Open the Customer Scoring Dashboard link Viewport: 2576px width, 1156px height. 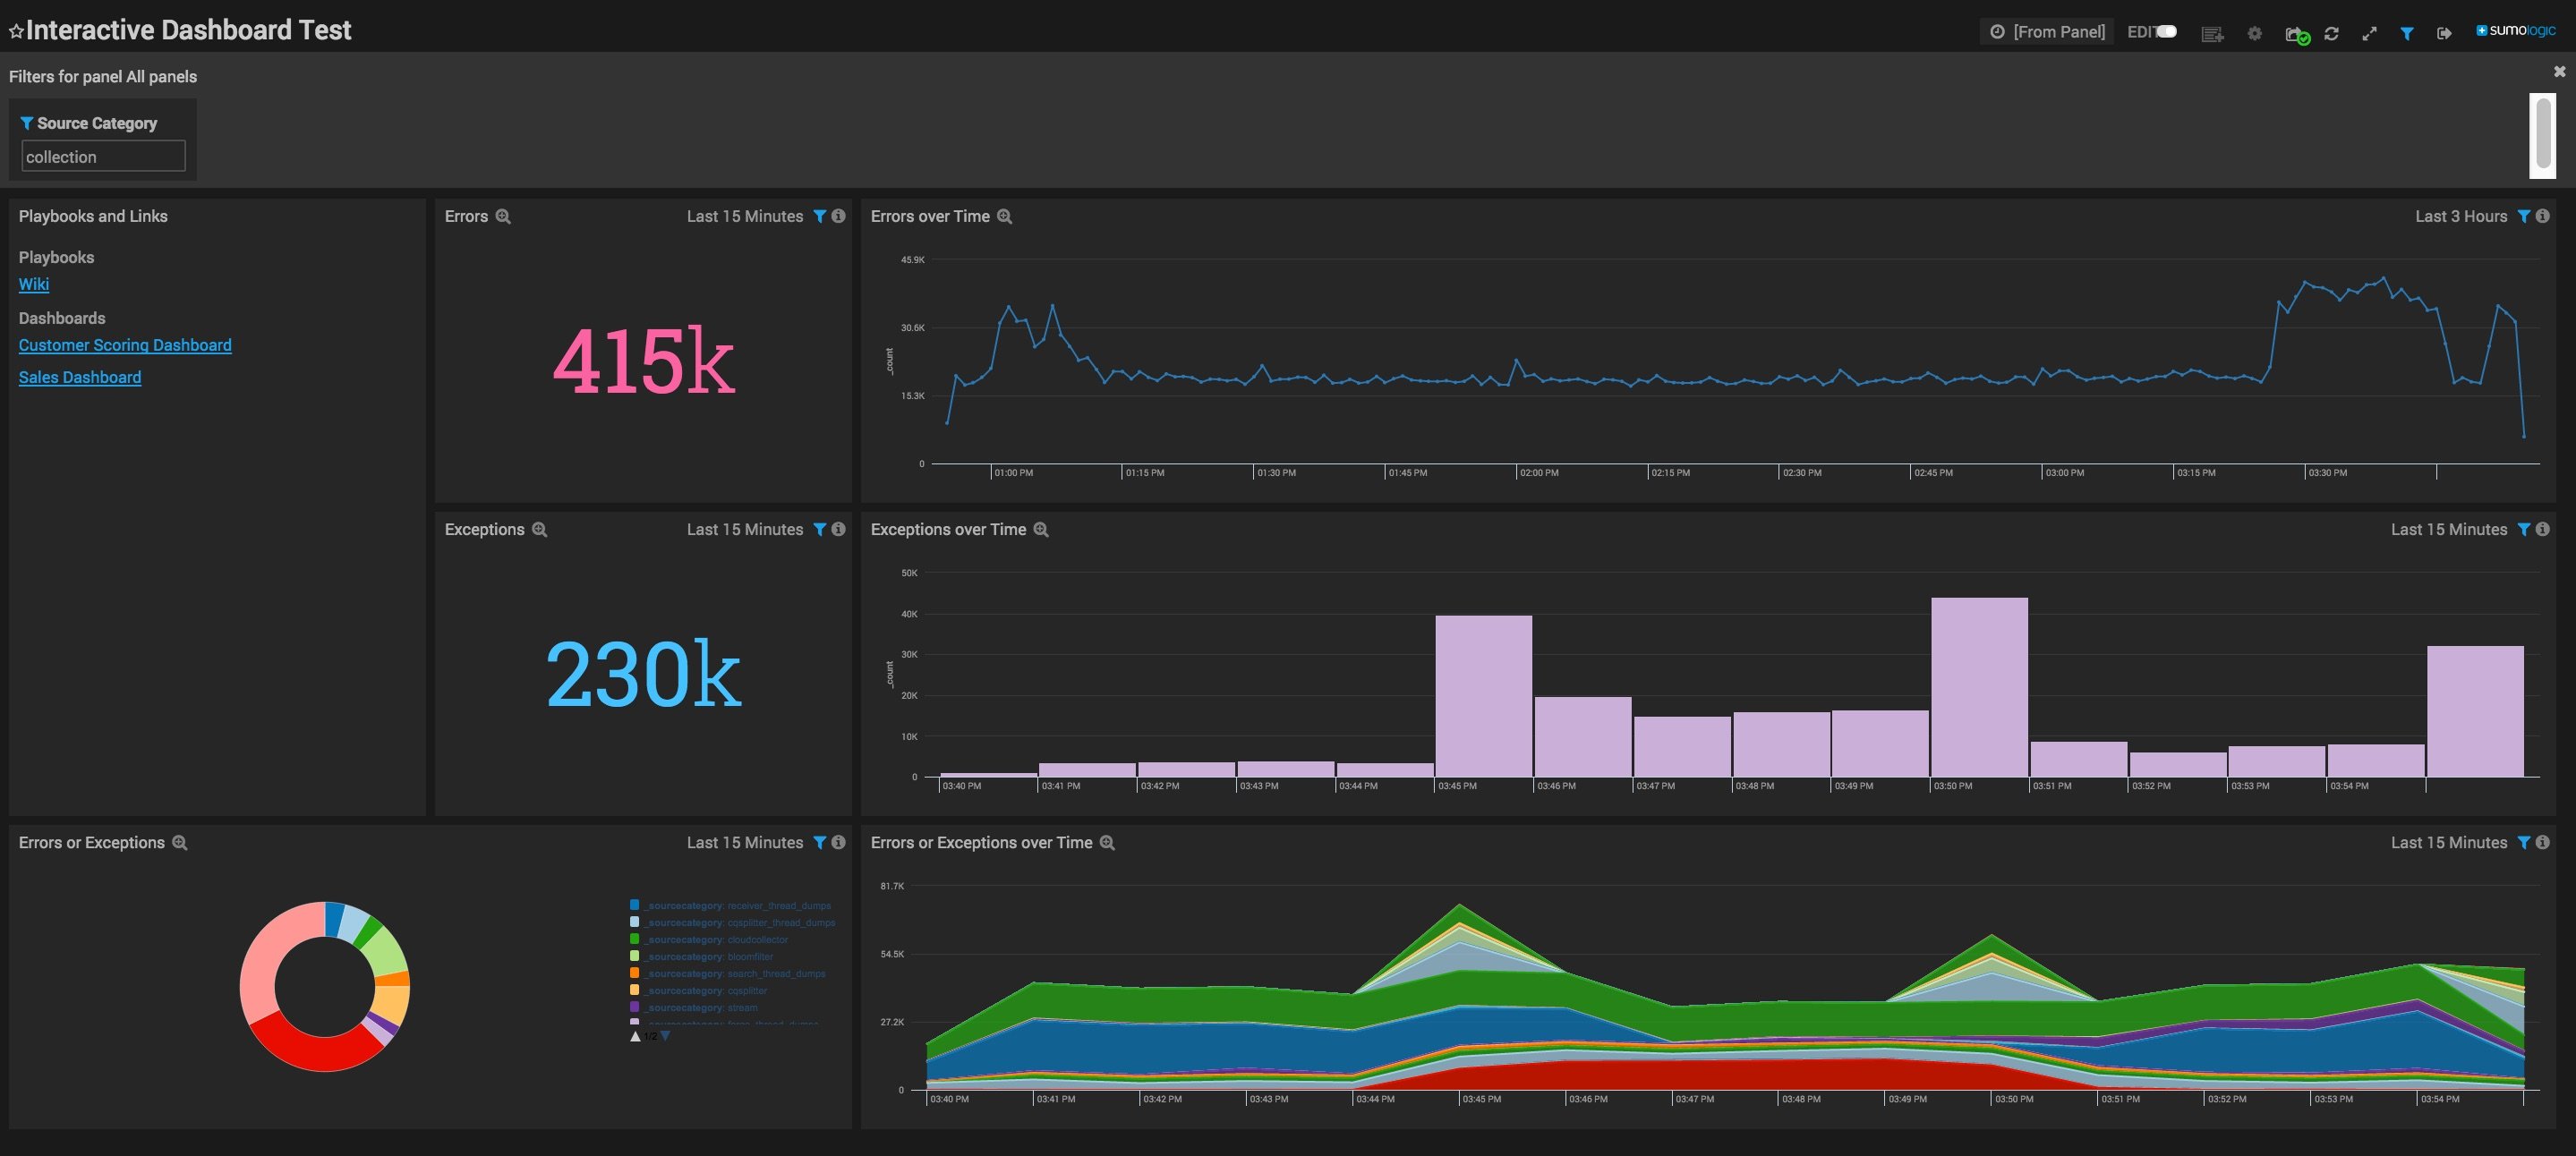coord(124,344)
